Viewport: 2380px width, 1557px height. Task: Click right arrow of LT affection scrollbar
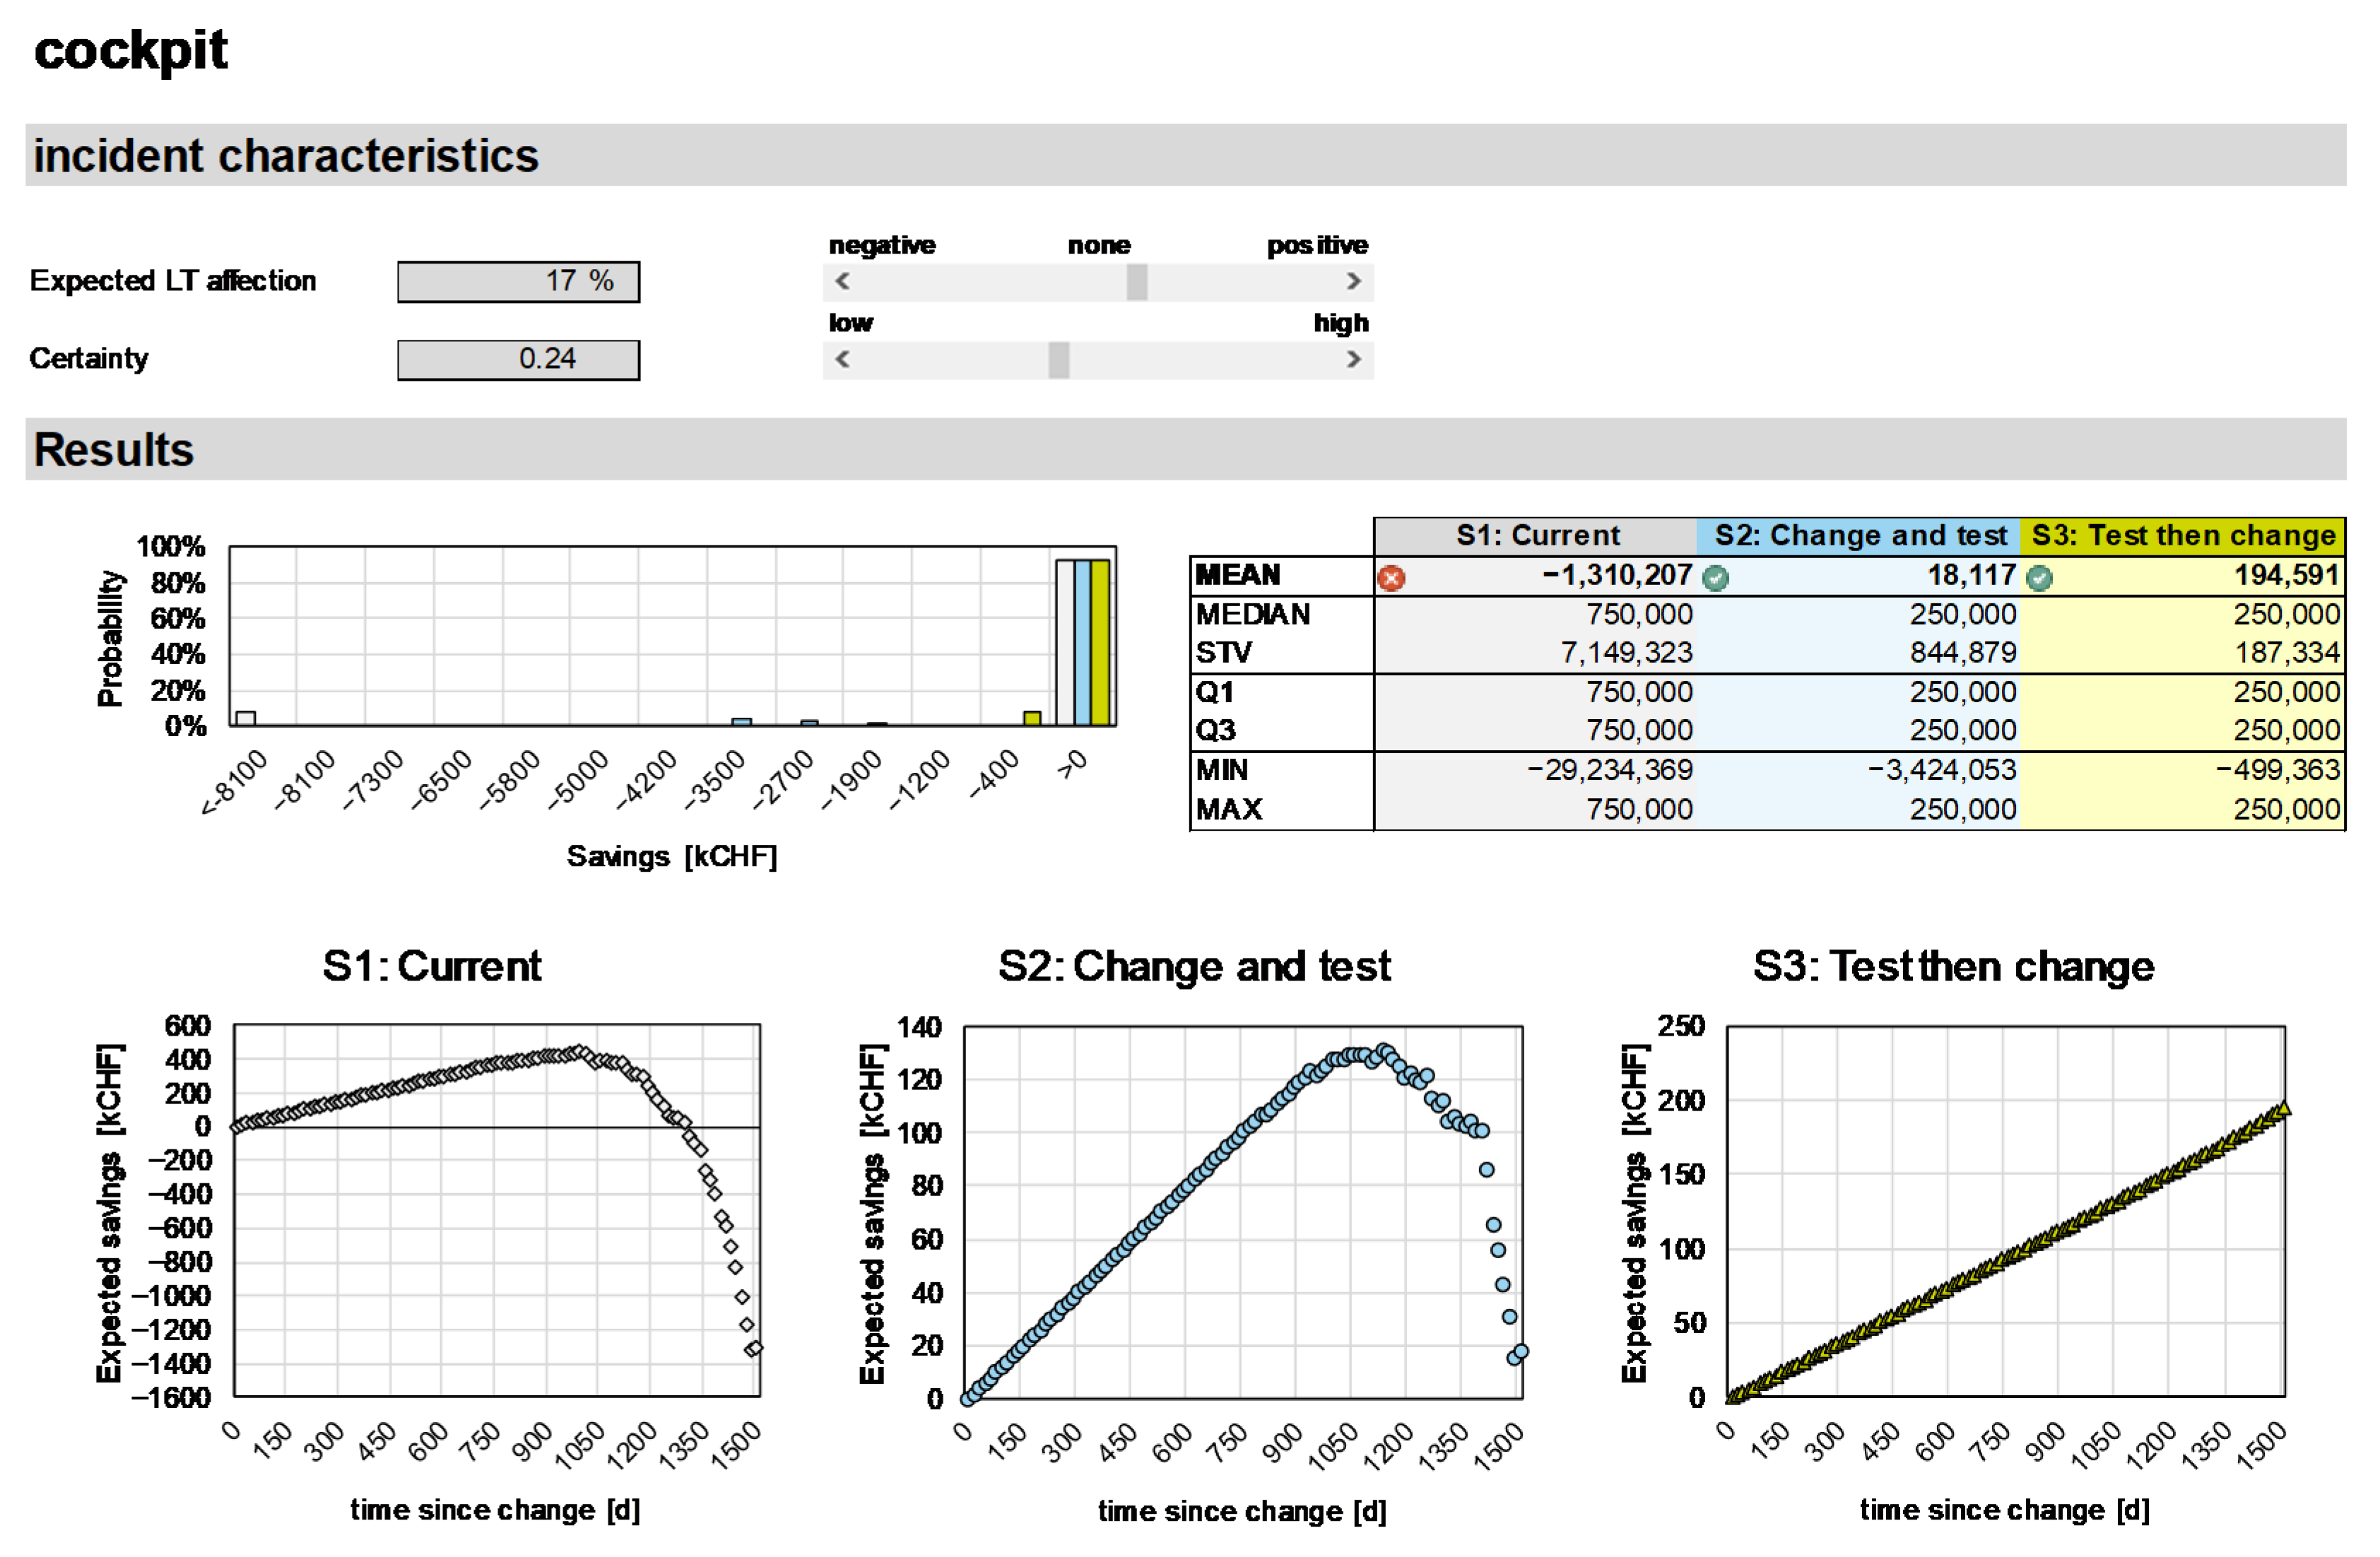(1353, 281)
